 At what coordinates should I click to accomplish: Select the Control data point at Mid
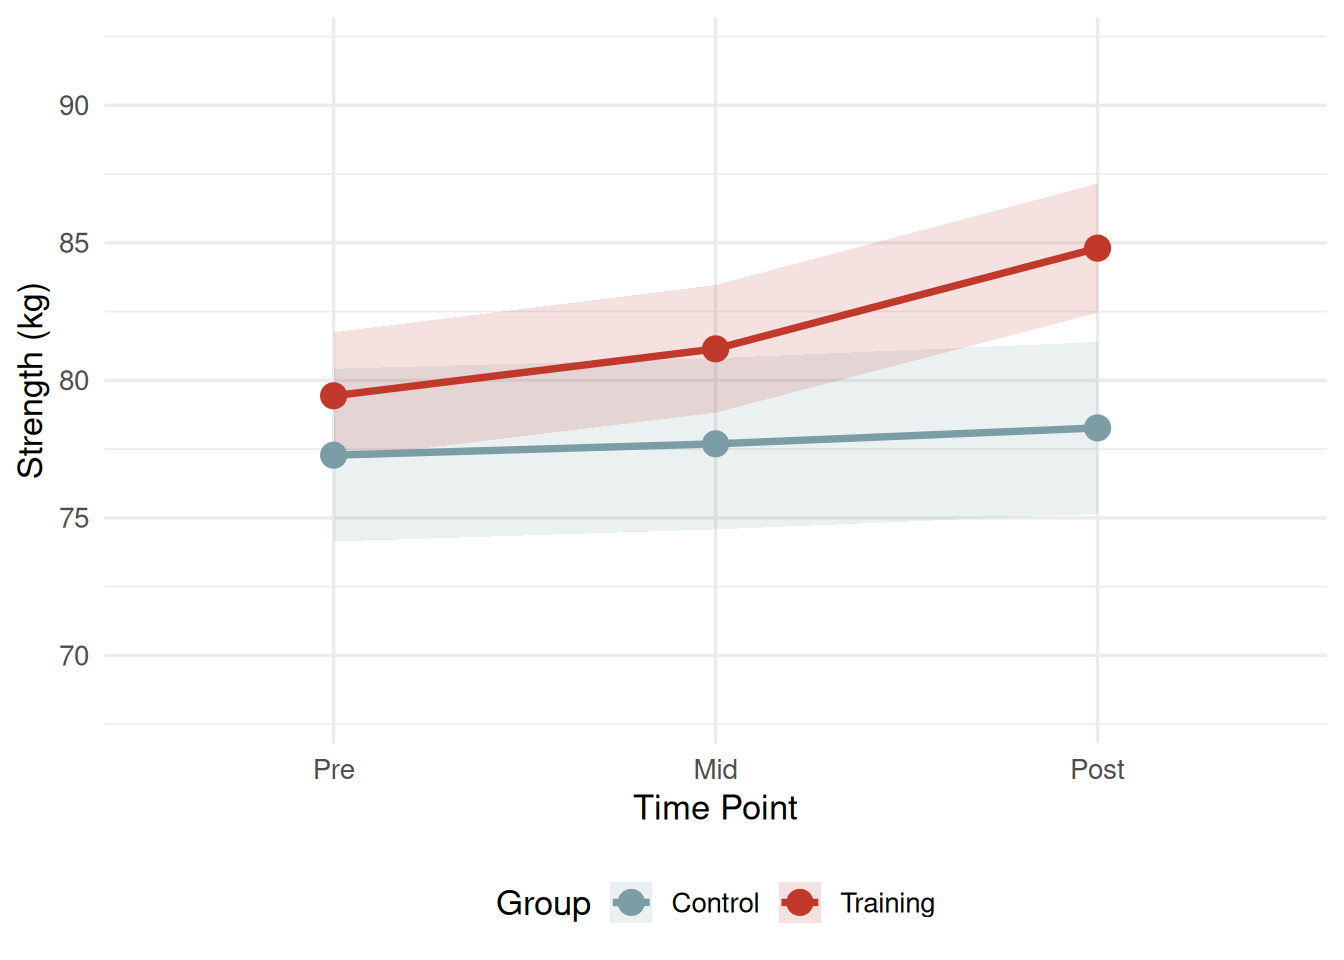tap(715, 443)
